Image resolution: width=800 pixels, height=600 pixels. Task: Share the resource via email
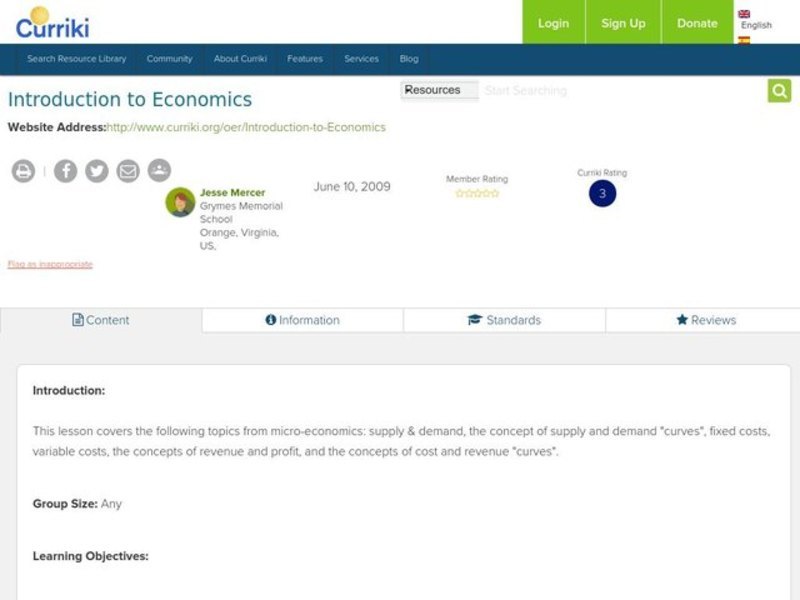[x=126, y=170]
